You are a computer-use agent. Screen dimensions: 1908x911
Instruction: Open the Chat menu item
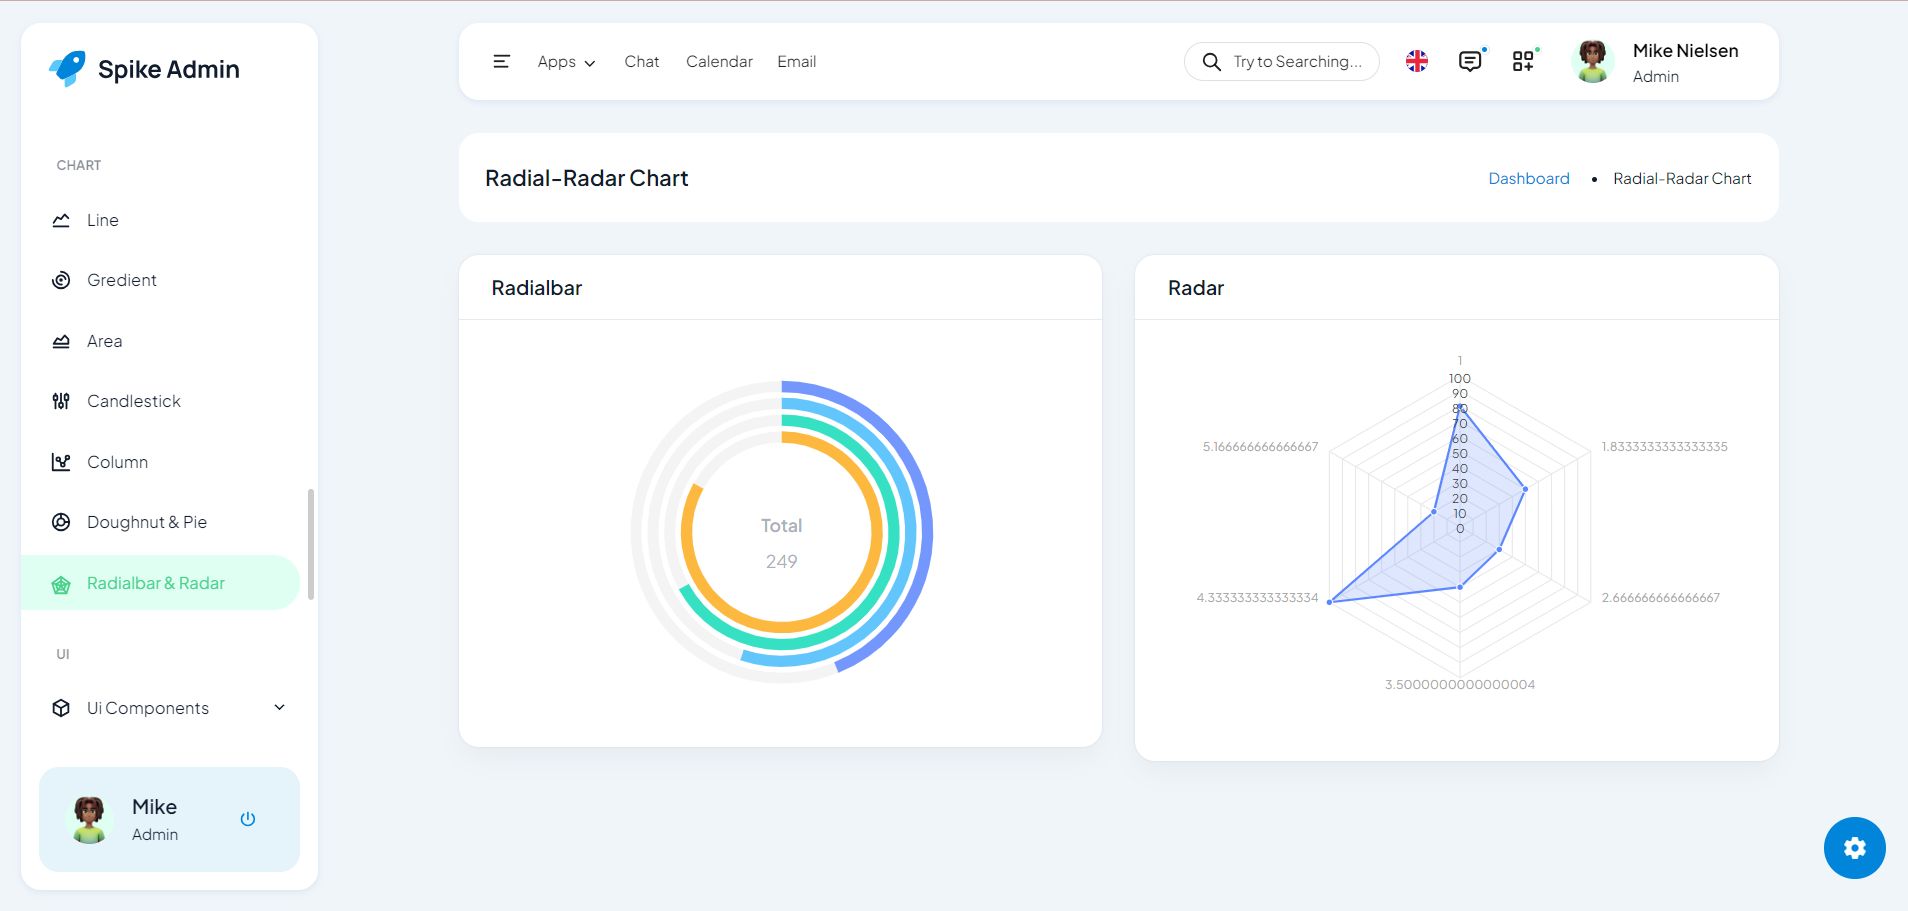point(641,62)
